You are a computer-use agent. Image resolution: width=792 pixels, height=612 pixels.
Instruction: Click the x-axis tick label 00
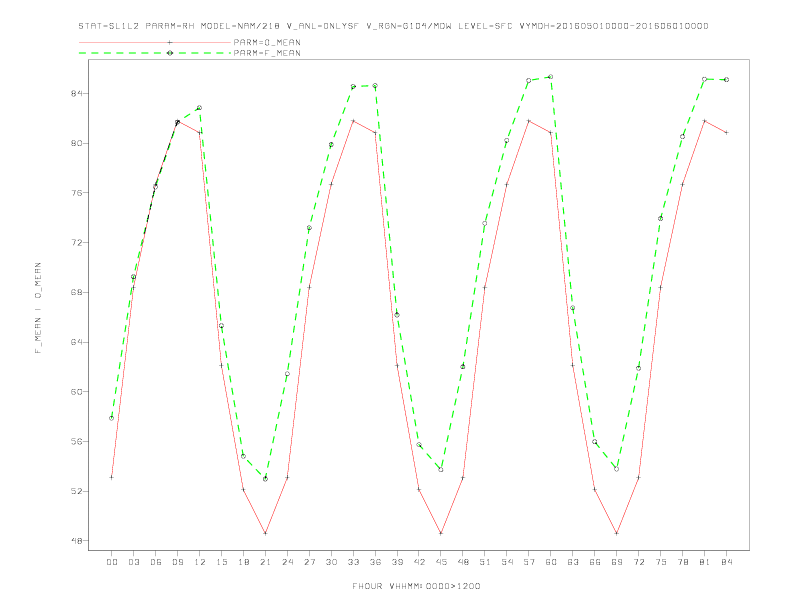[112, 562]
